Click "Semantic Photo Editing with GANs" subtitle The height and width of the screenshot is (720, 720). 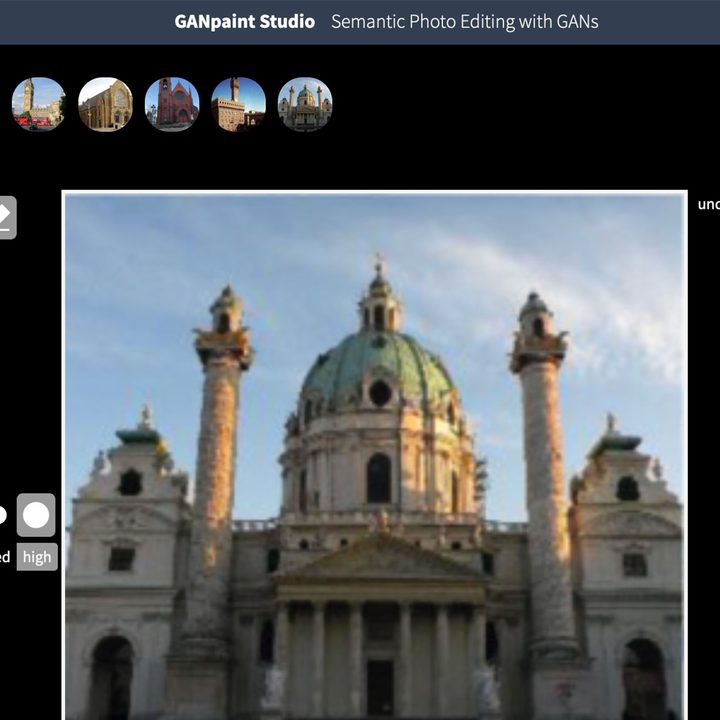click(465, 22)
